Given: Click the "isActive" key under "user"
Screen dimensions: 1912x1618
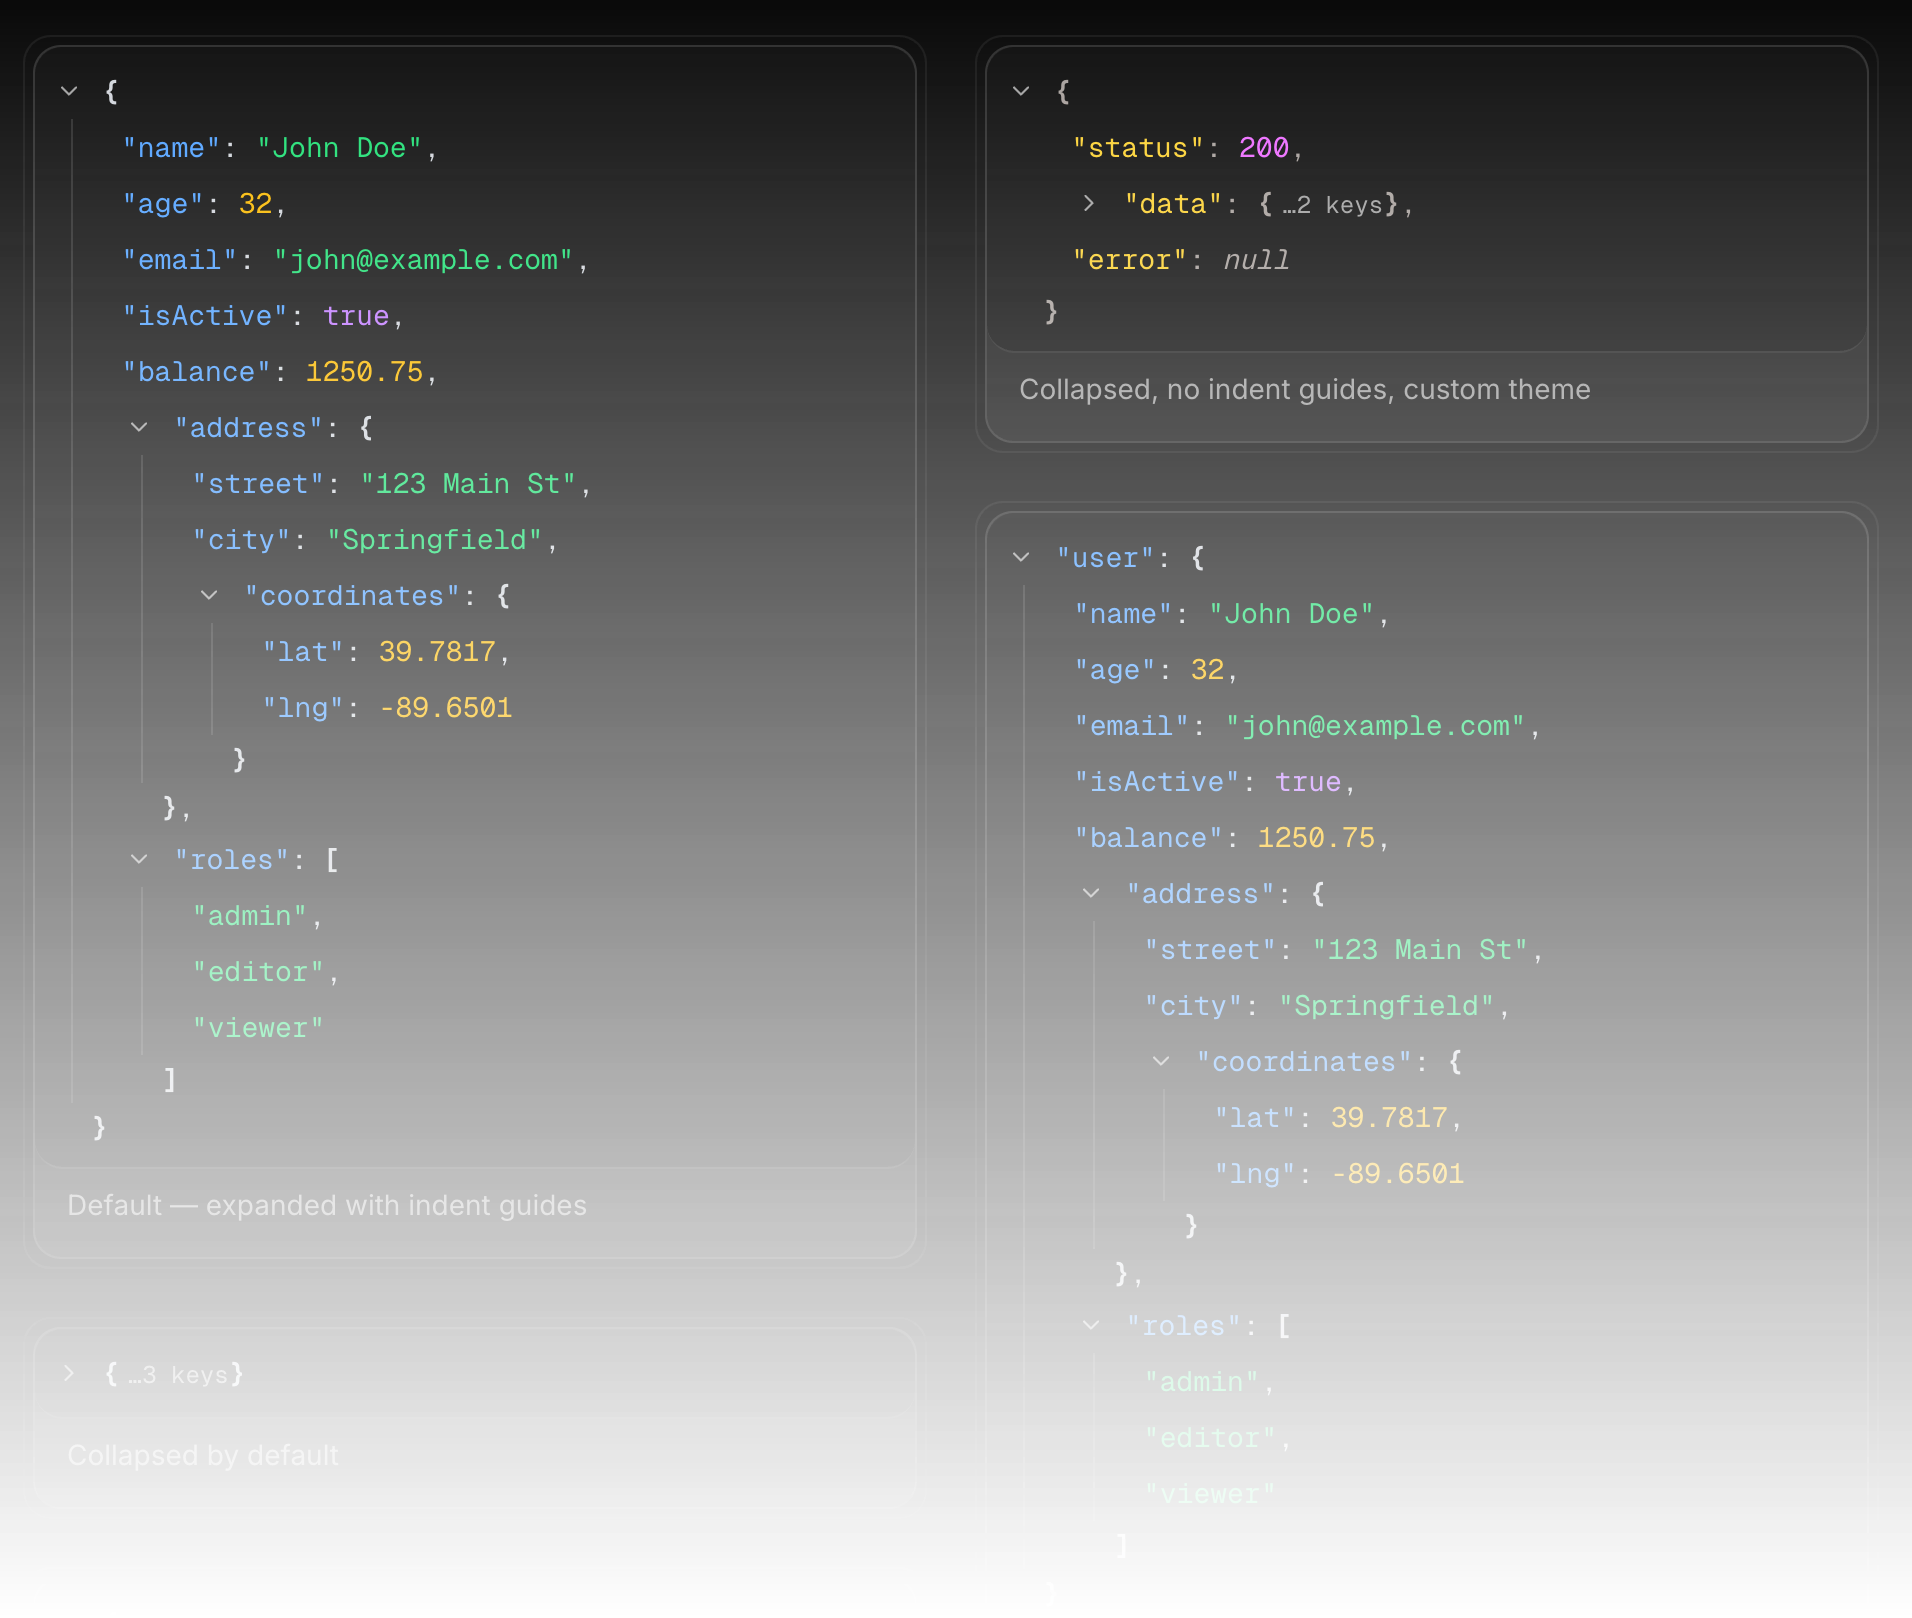Looking at the screenshot, I should click(1157, 782).
